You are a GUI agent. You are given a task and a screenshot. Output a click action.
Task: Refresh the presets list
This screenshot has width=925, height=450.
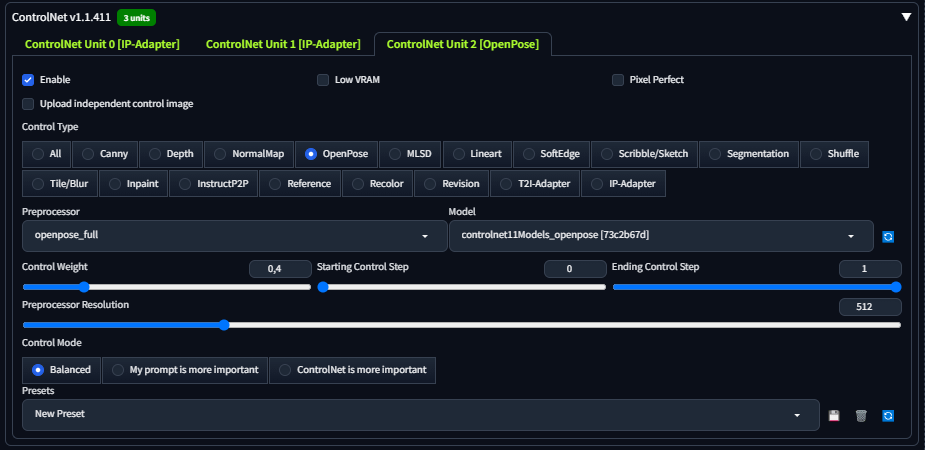pos(888,416)
